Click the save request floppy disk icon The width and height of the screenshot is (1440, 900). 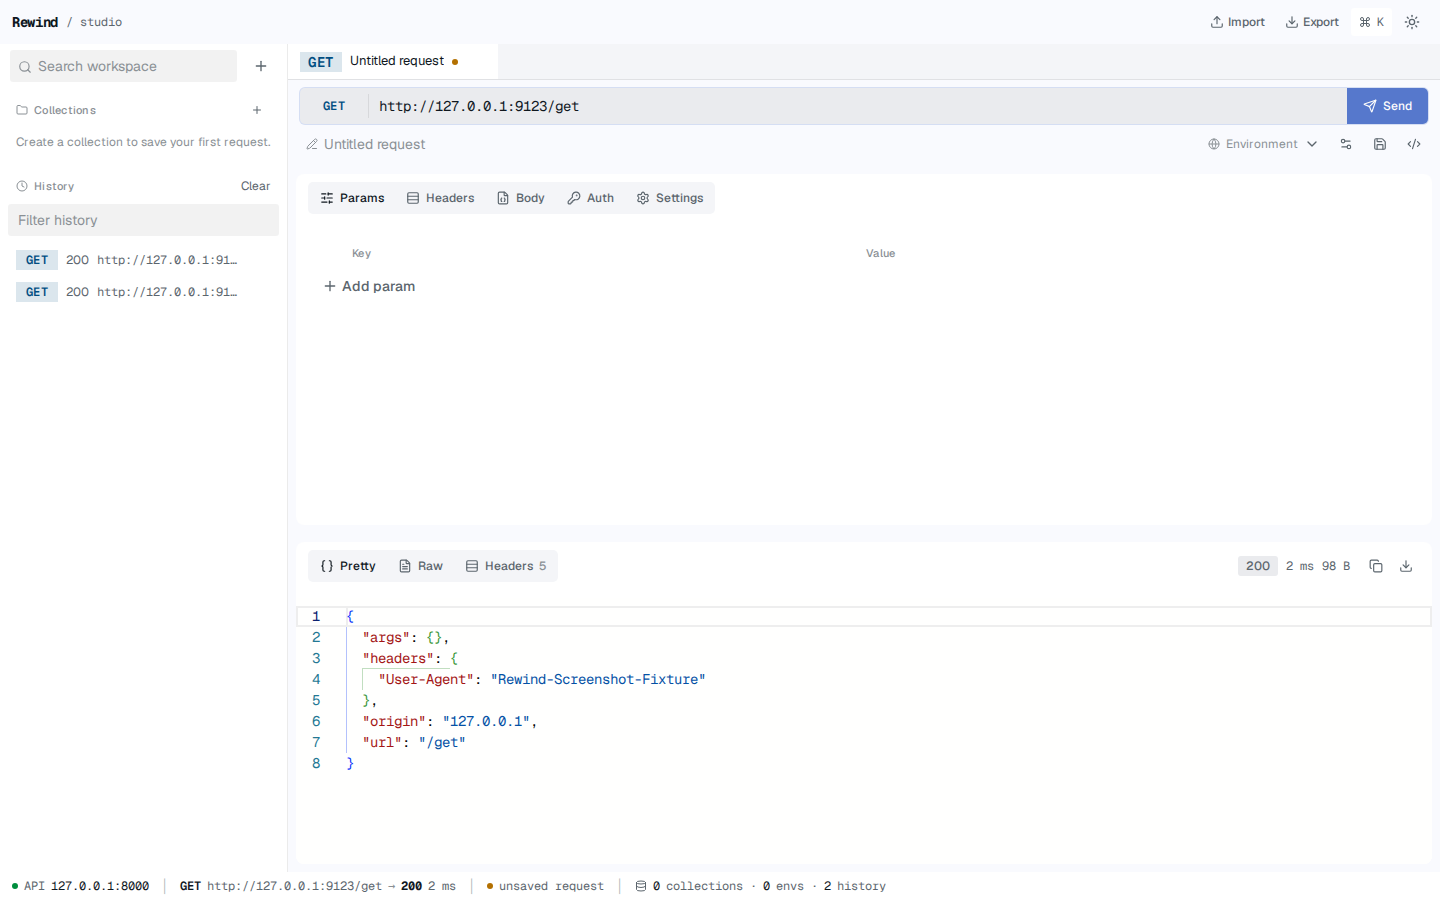pos(1380,144)
